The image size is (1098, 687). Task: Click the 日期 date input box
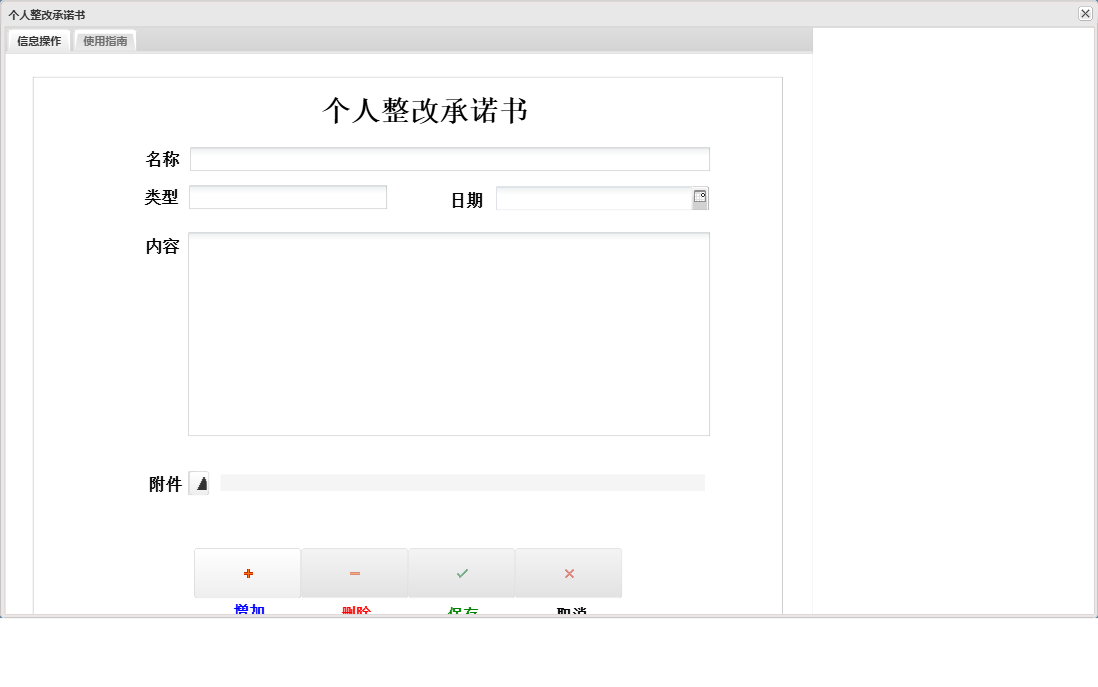(595, 197)
